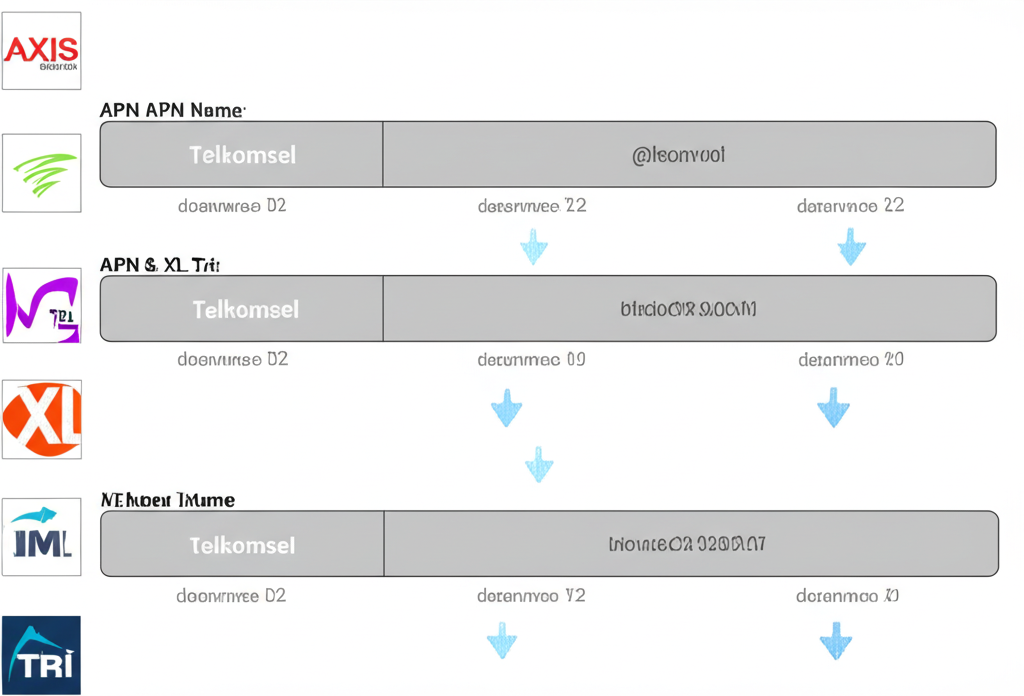Expand right down arrow beneath the middle table
Viewport: 1024px width, 696px height.
click(833, 408)
